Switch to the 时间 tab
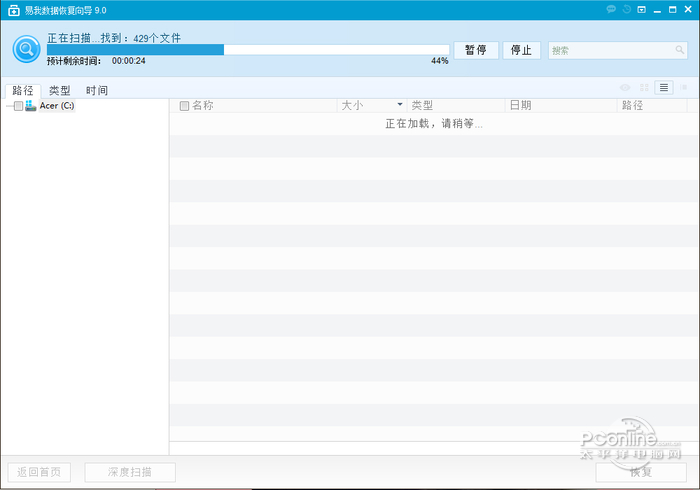 pos(97,91)
